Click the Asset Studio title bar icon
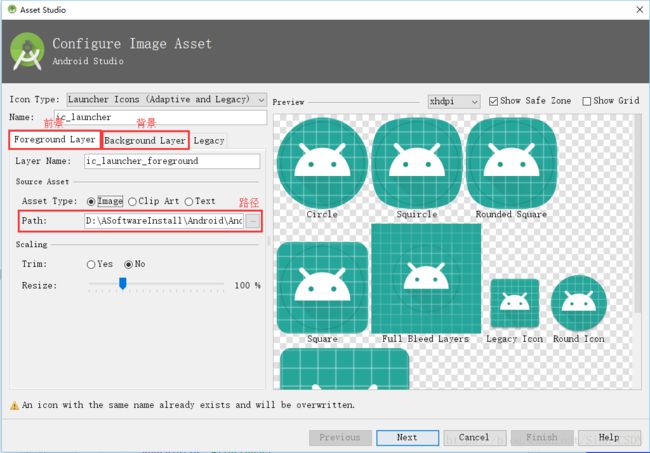The height and width of the screenshot is (453, 650). (12, 9)
